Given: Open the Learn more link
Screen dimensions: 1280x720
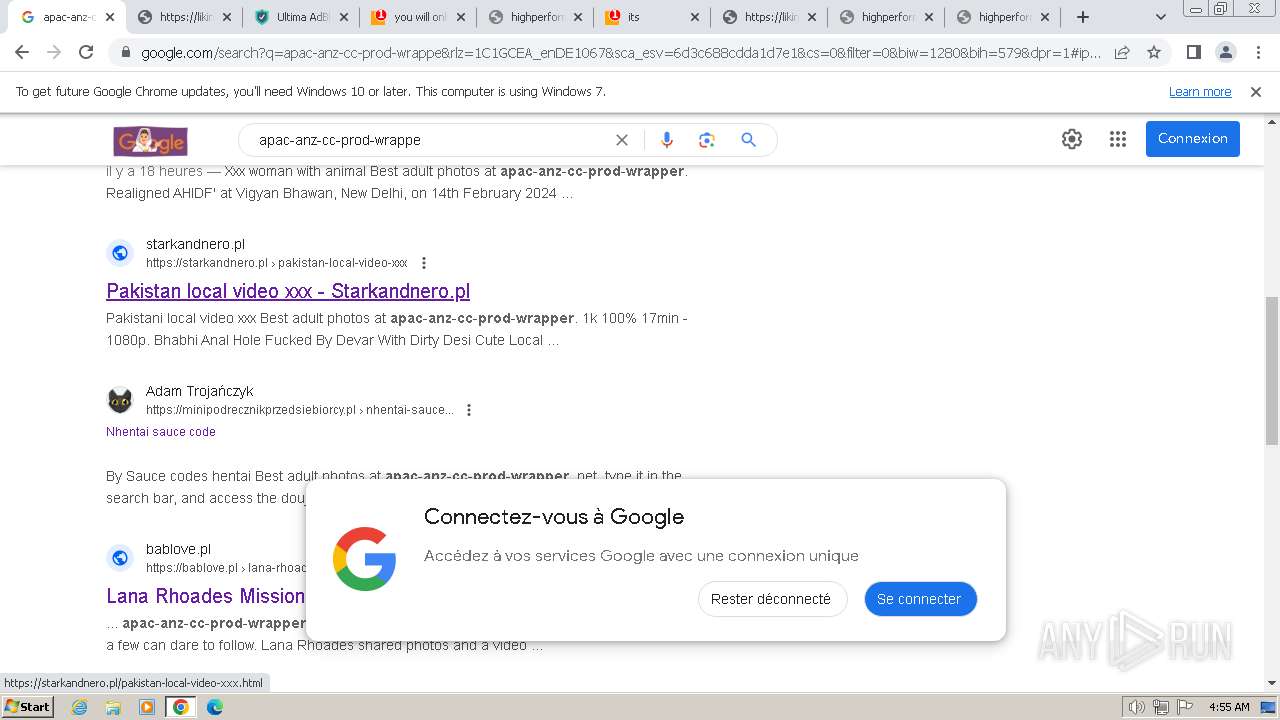Looking at the screenshot, I should pyautogui.click(x=1200, y=92).
